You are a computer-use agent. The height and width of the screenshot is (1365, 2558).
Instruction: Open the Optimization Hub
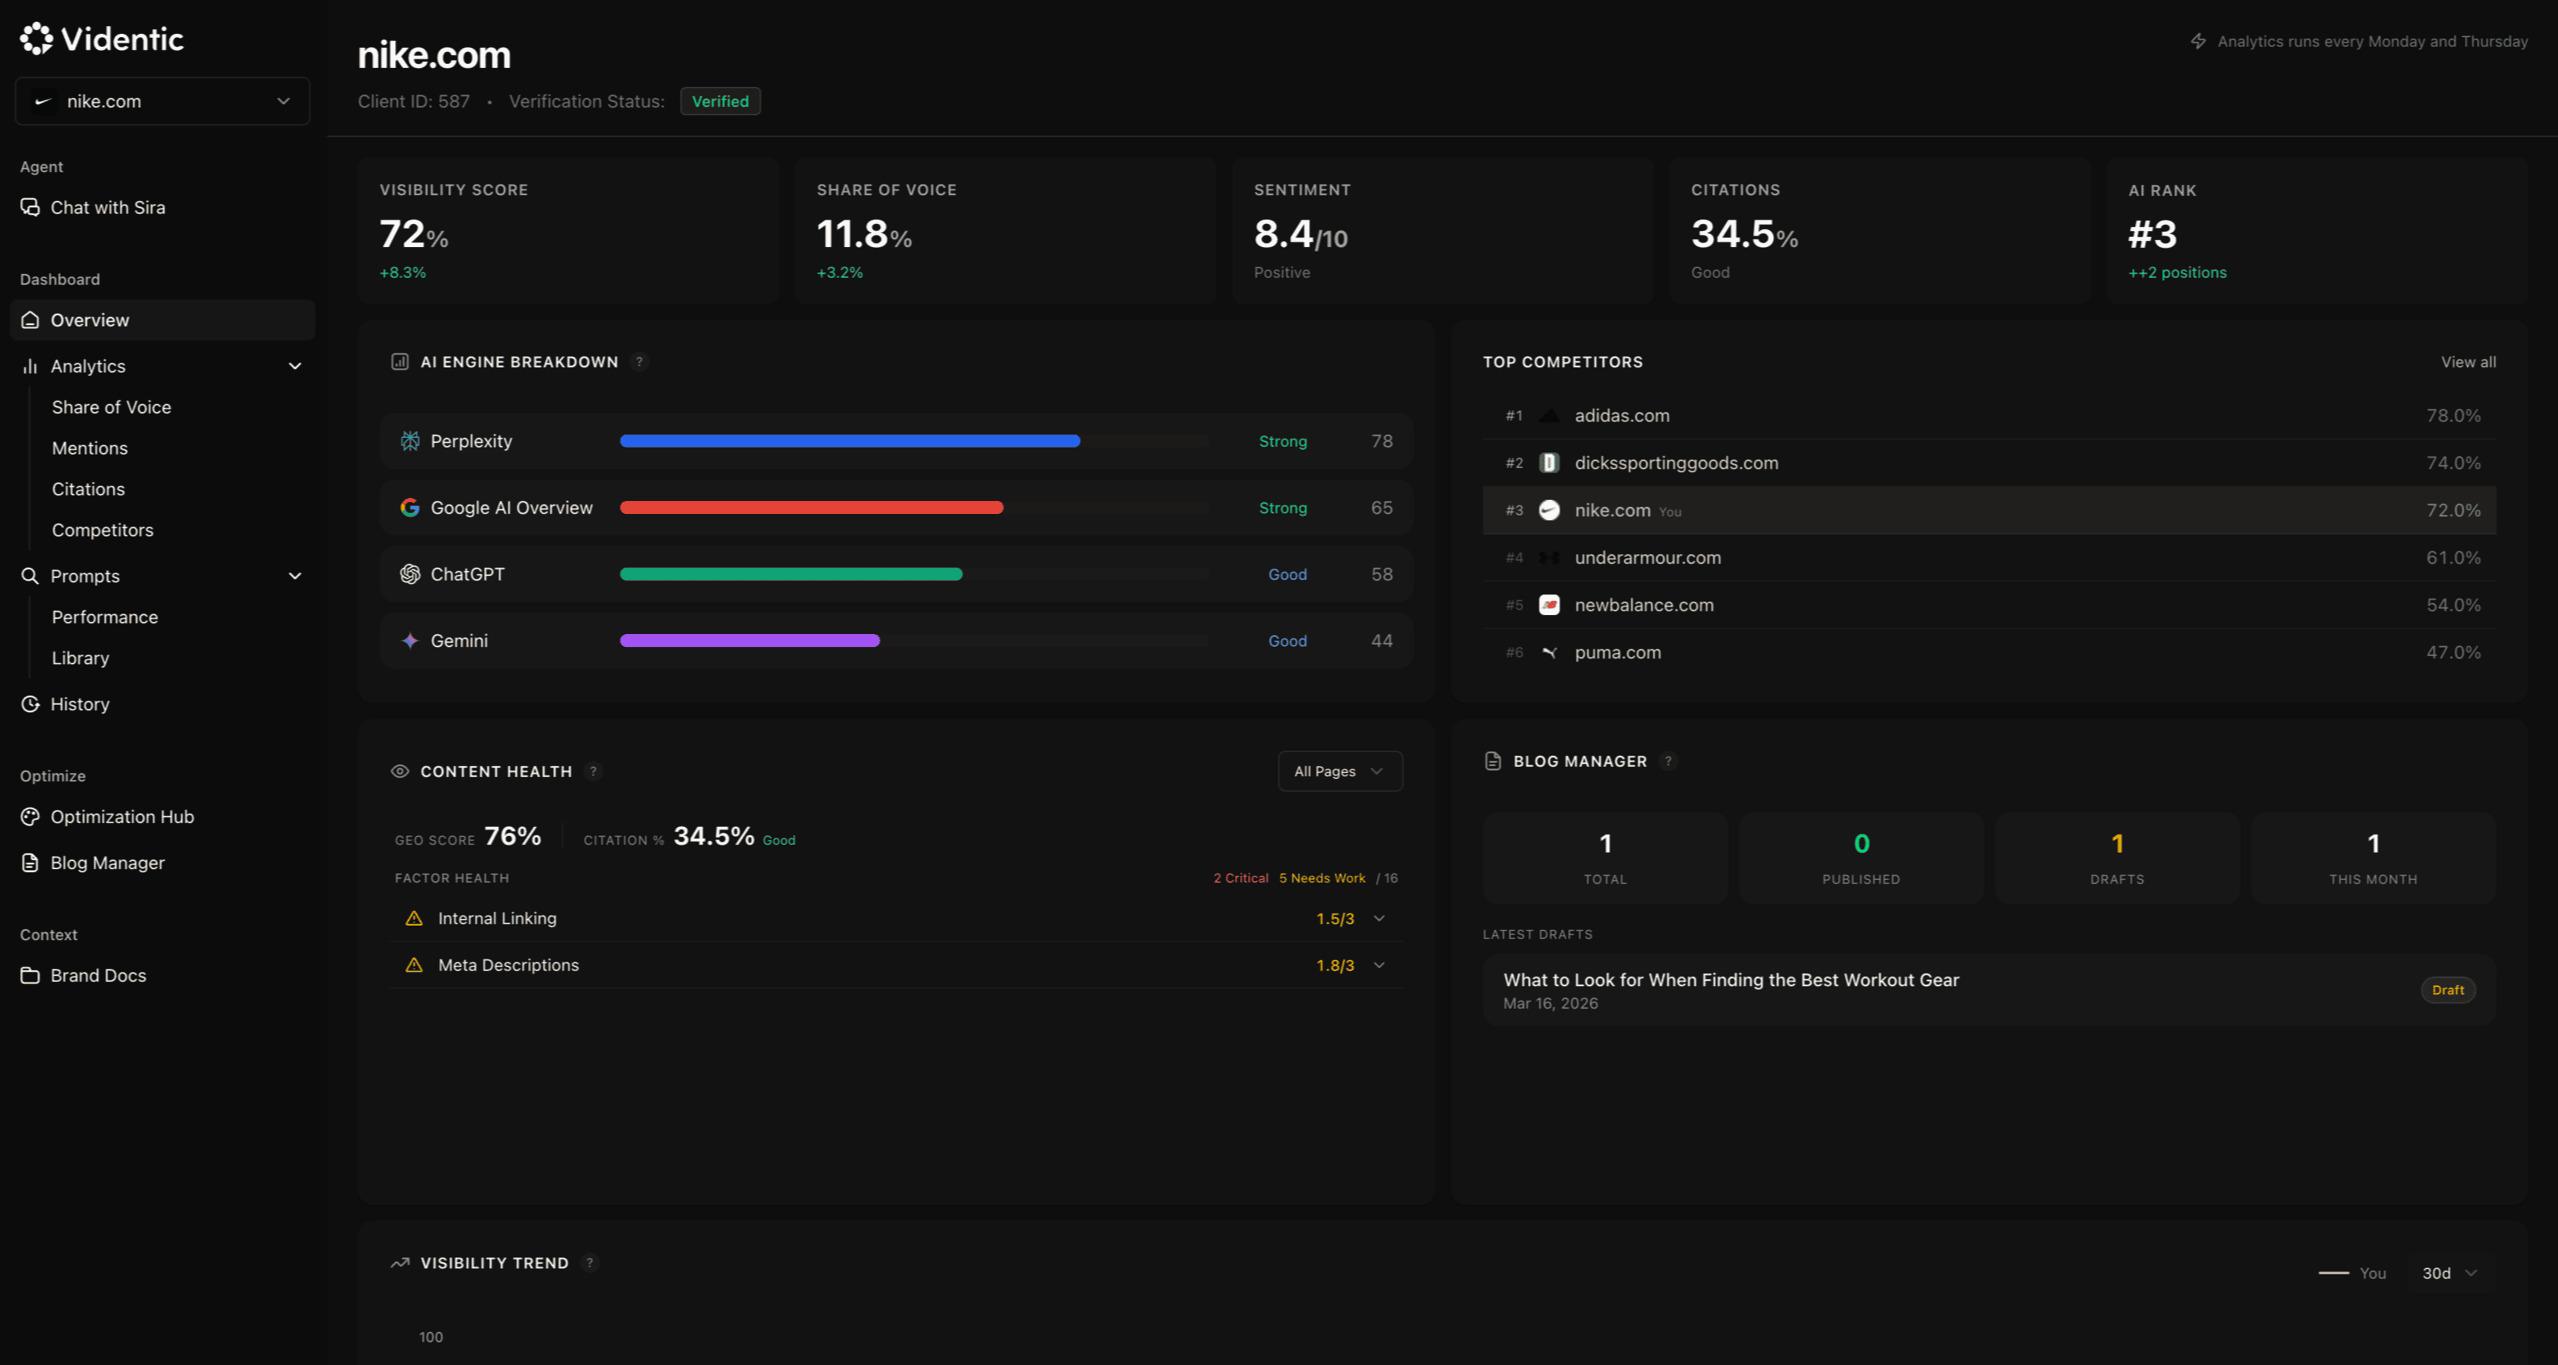(x=122, y=817)
